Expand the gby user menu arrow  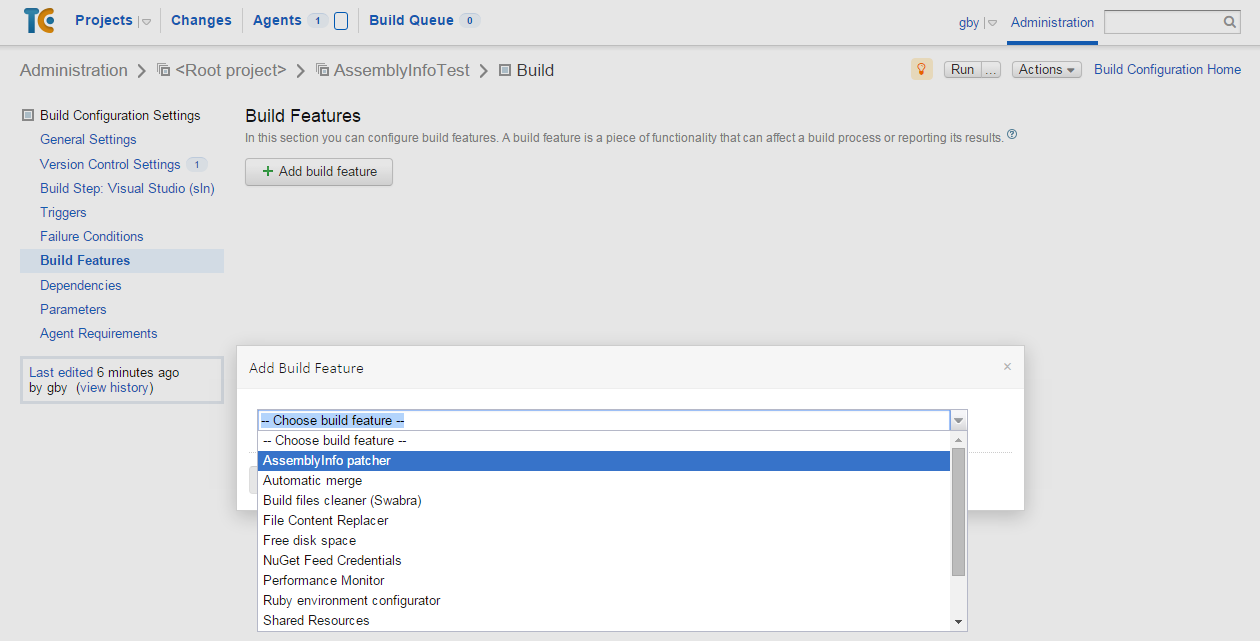coord(992,23)
